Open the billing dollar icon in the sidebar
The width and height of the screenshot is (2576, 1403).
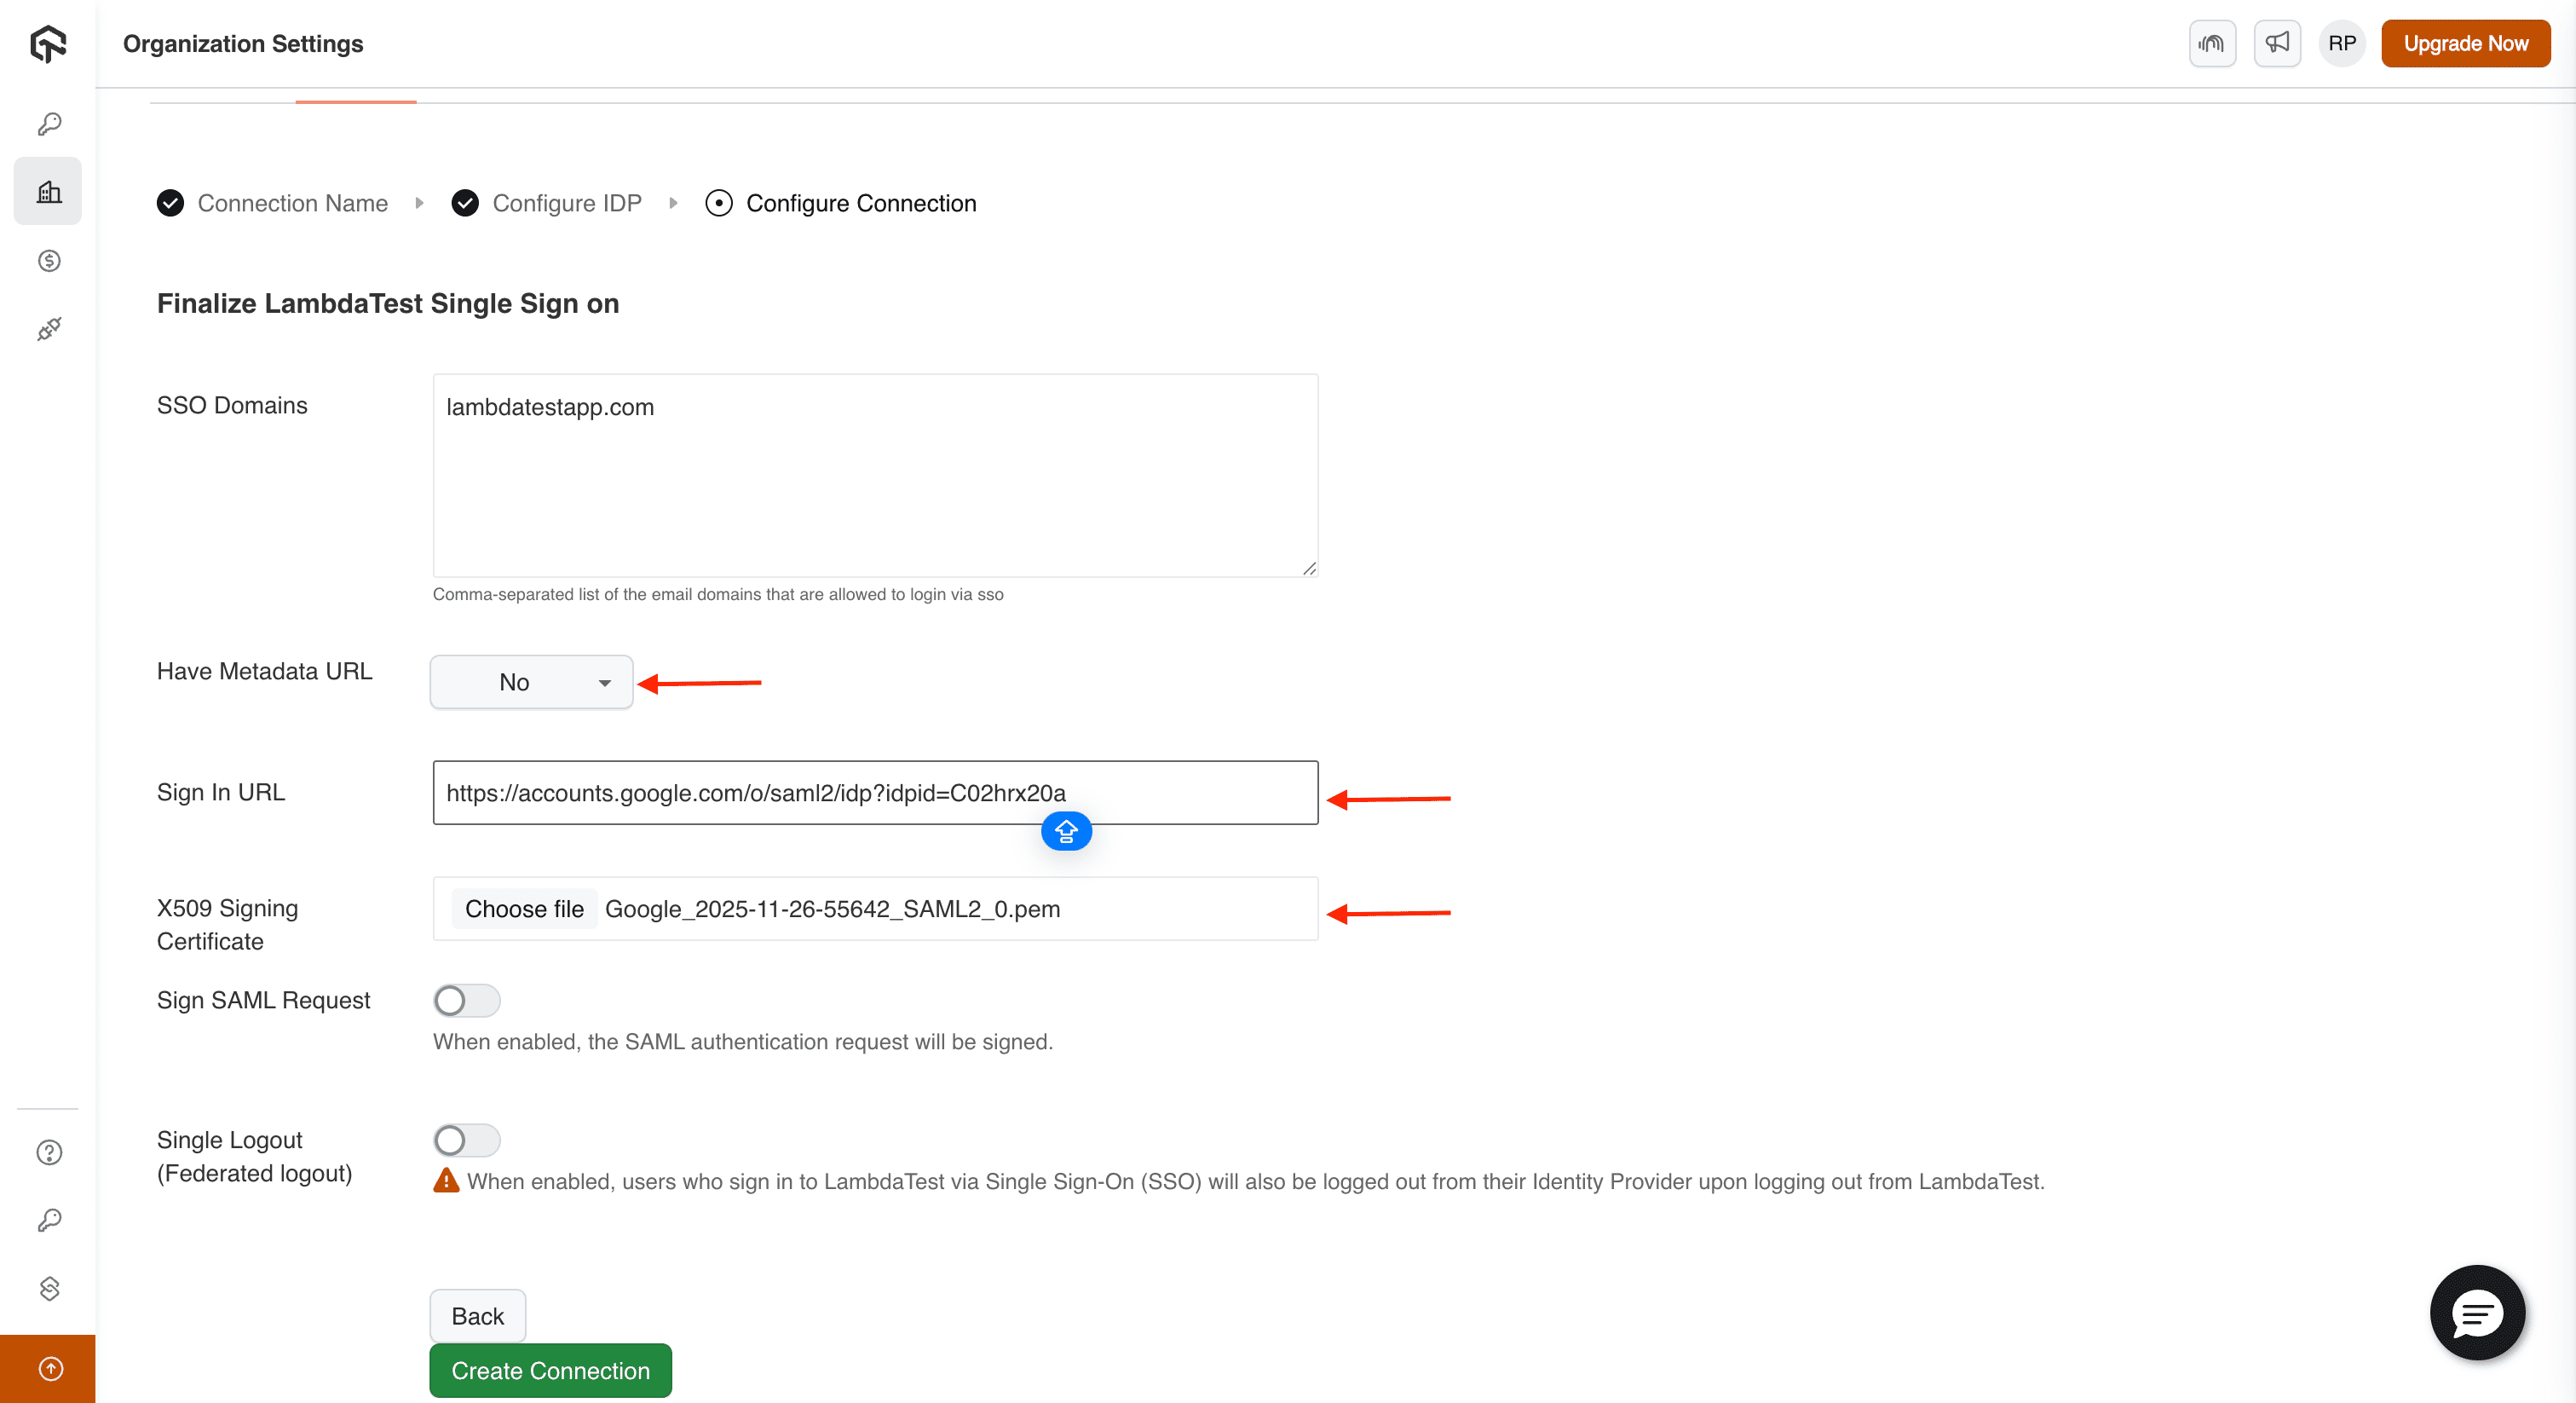pos(48,261)
